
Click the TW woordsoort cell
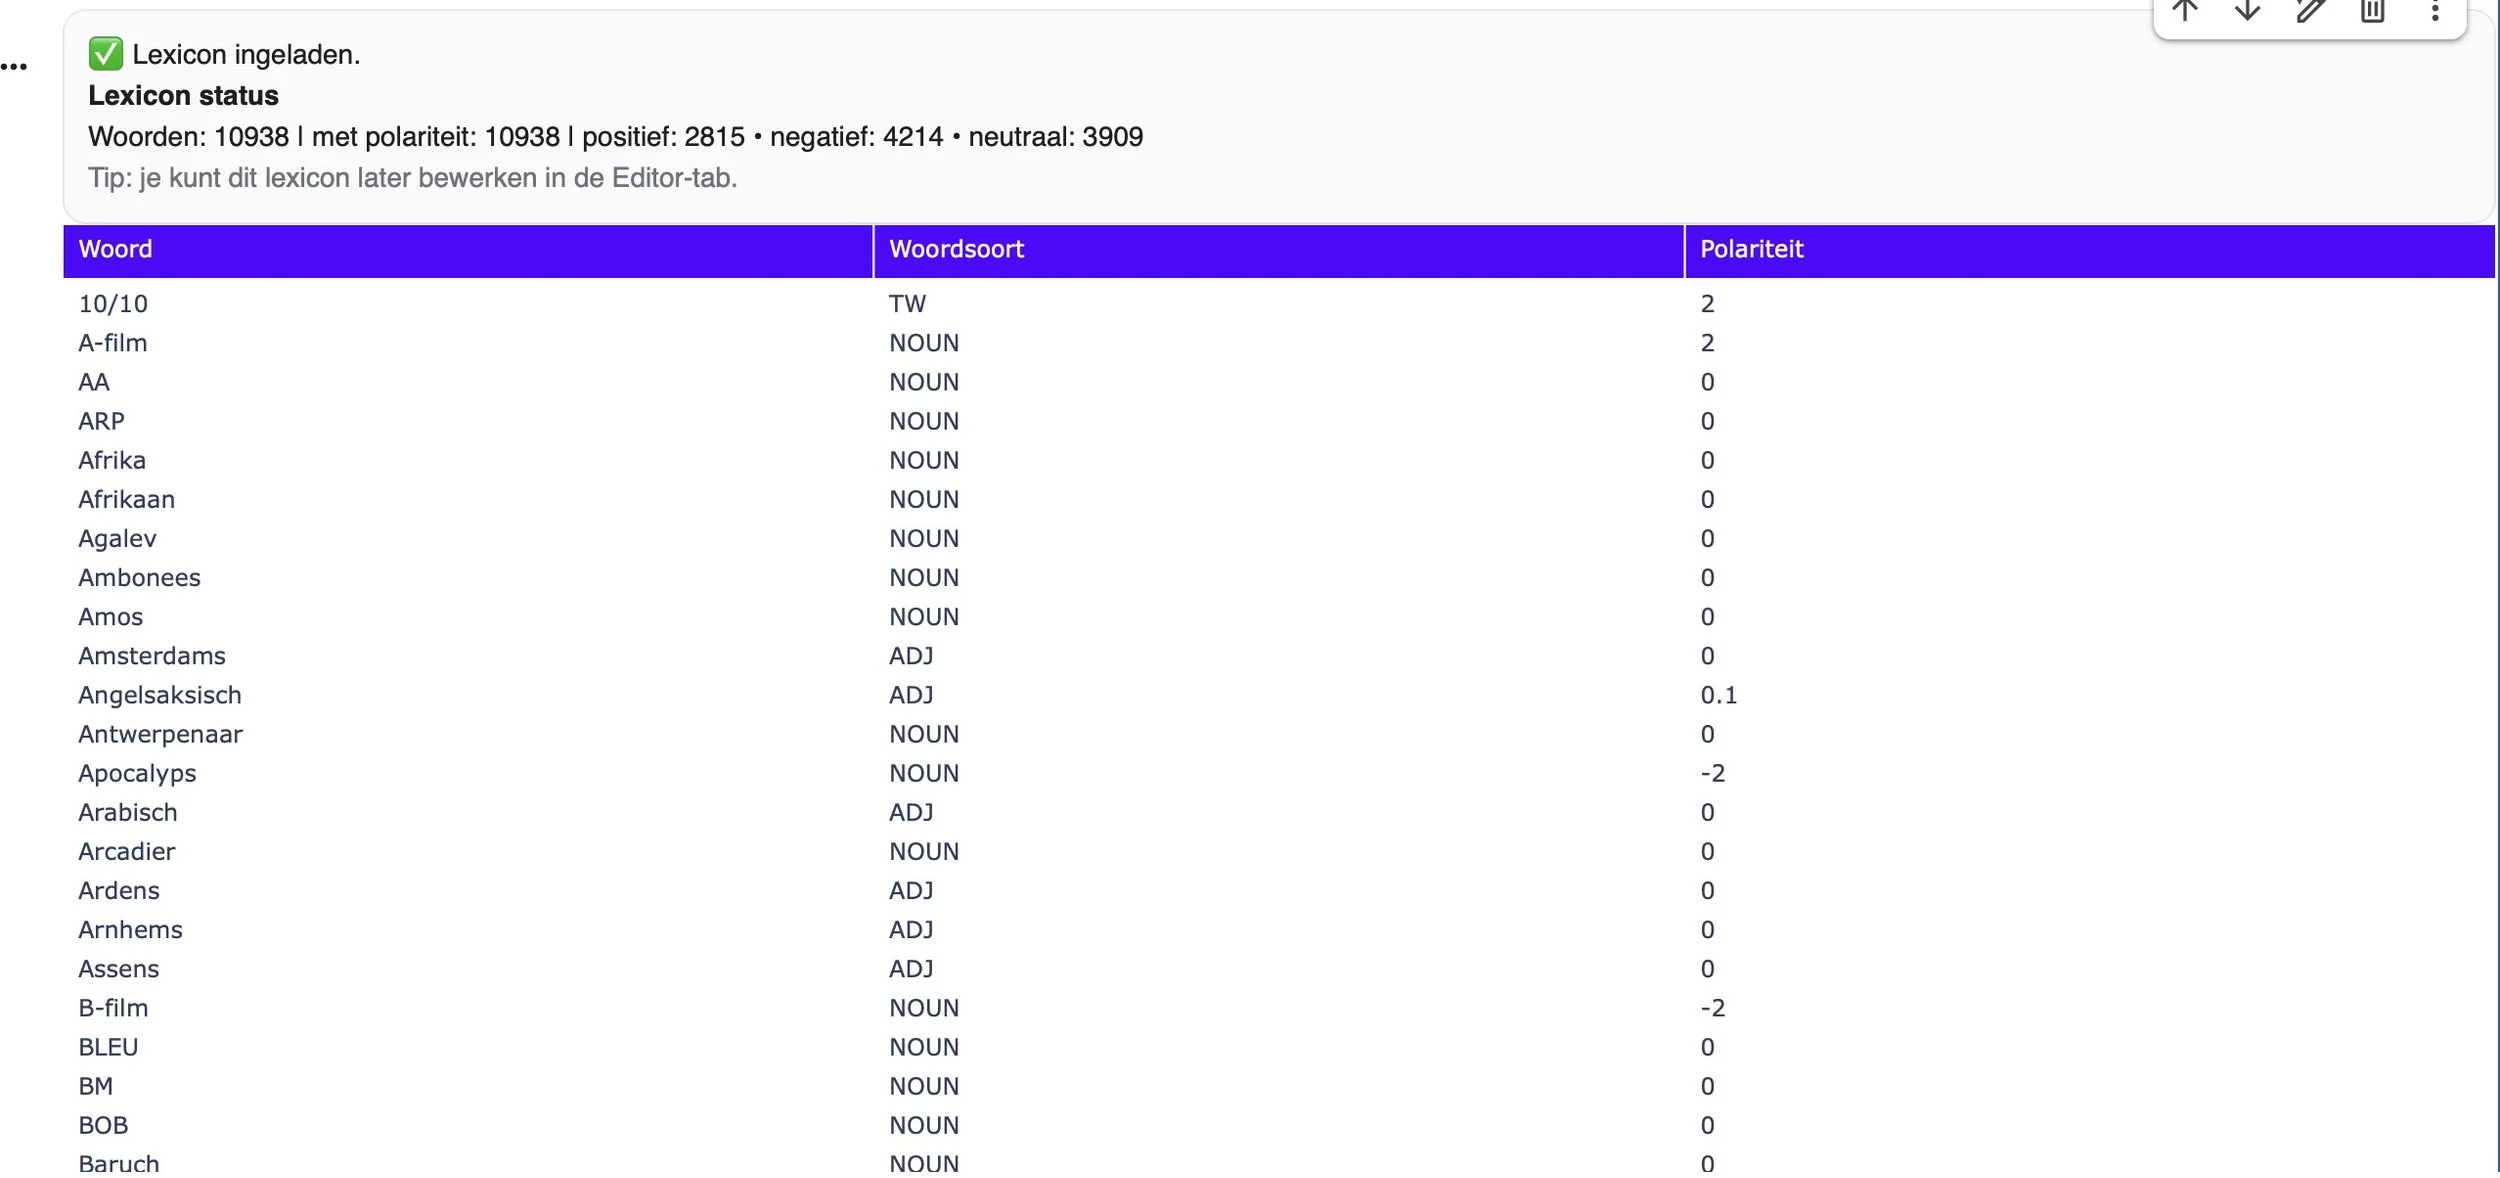click(x=907, y=304)
